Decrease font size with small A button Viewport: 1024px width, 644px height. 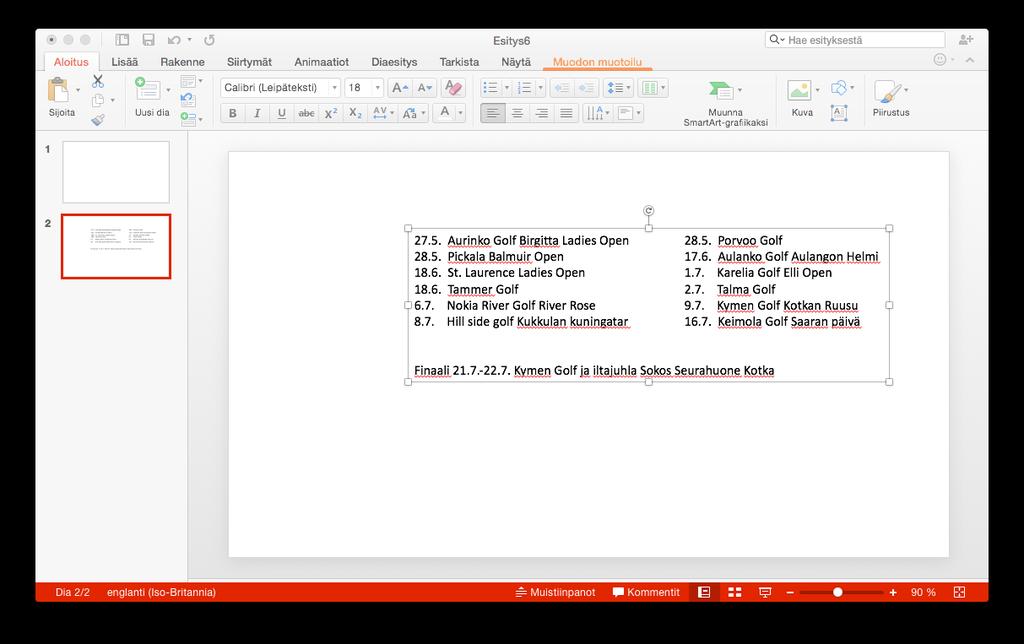coord(424,88)
